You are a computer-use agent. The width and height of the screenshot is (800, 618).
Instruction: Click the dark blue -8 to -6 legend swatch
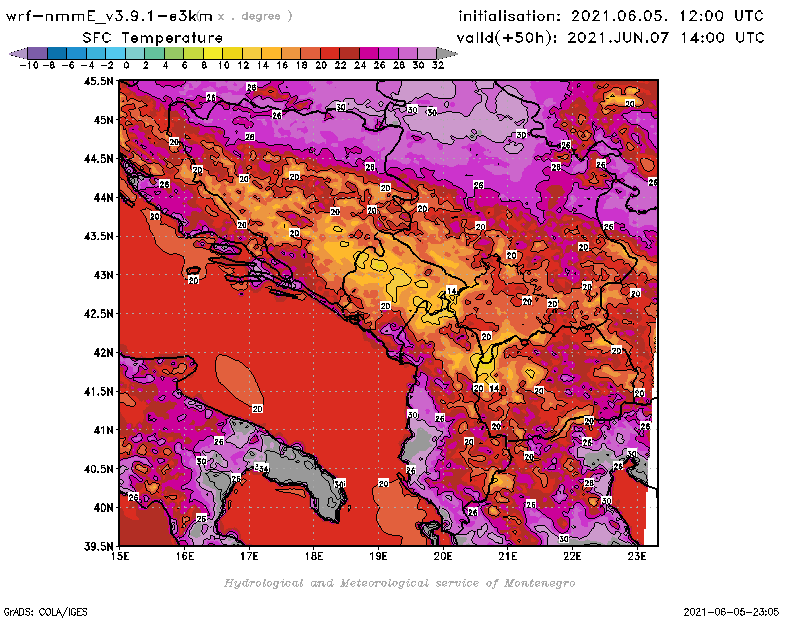tap(57, 53)
